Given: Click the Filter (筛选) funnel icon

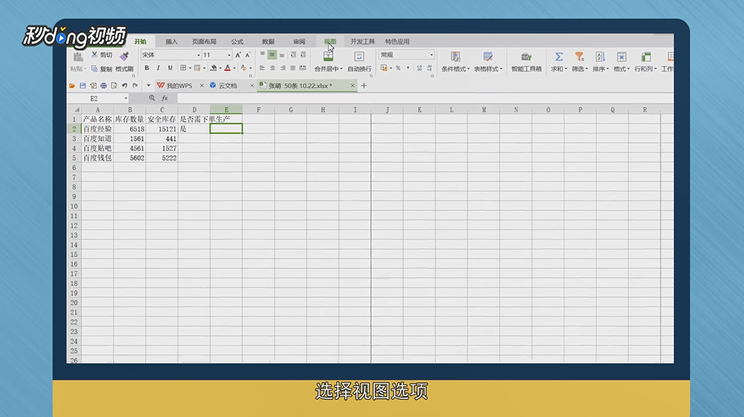Looking at the screenshot, I should coord(579,57).
